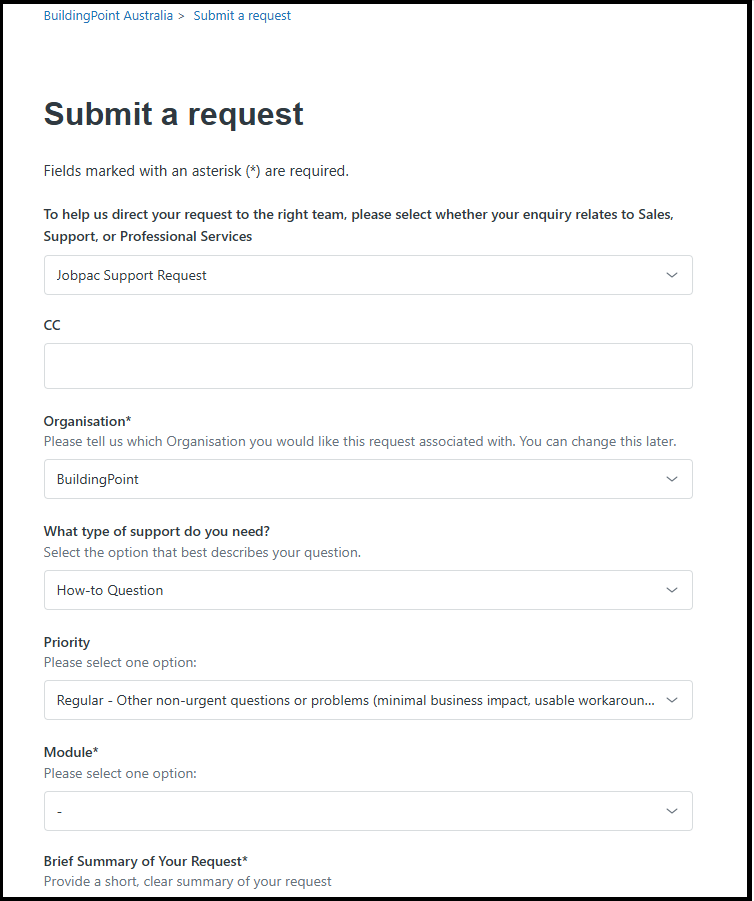The height and width of the screenshot is (901, 754).
Task: Open the Priority dropdown showing Regular option
Action: click(x=367, y=700)
